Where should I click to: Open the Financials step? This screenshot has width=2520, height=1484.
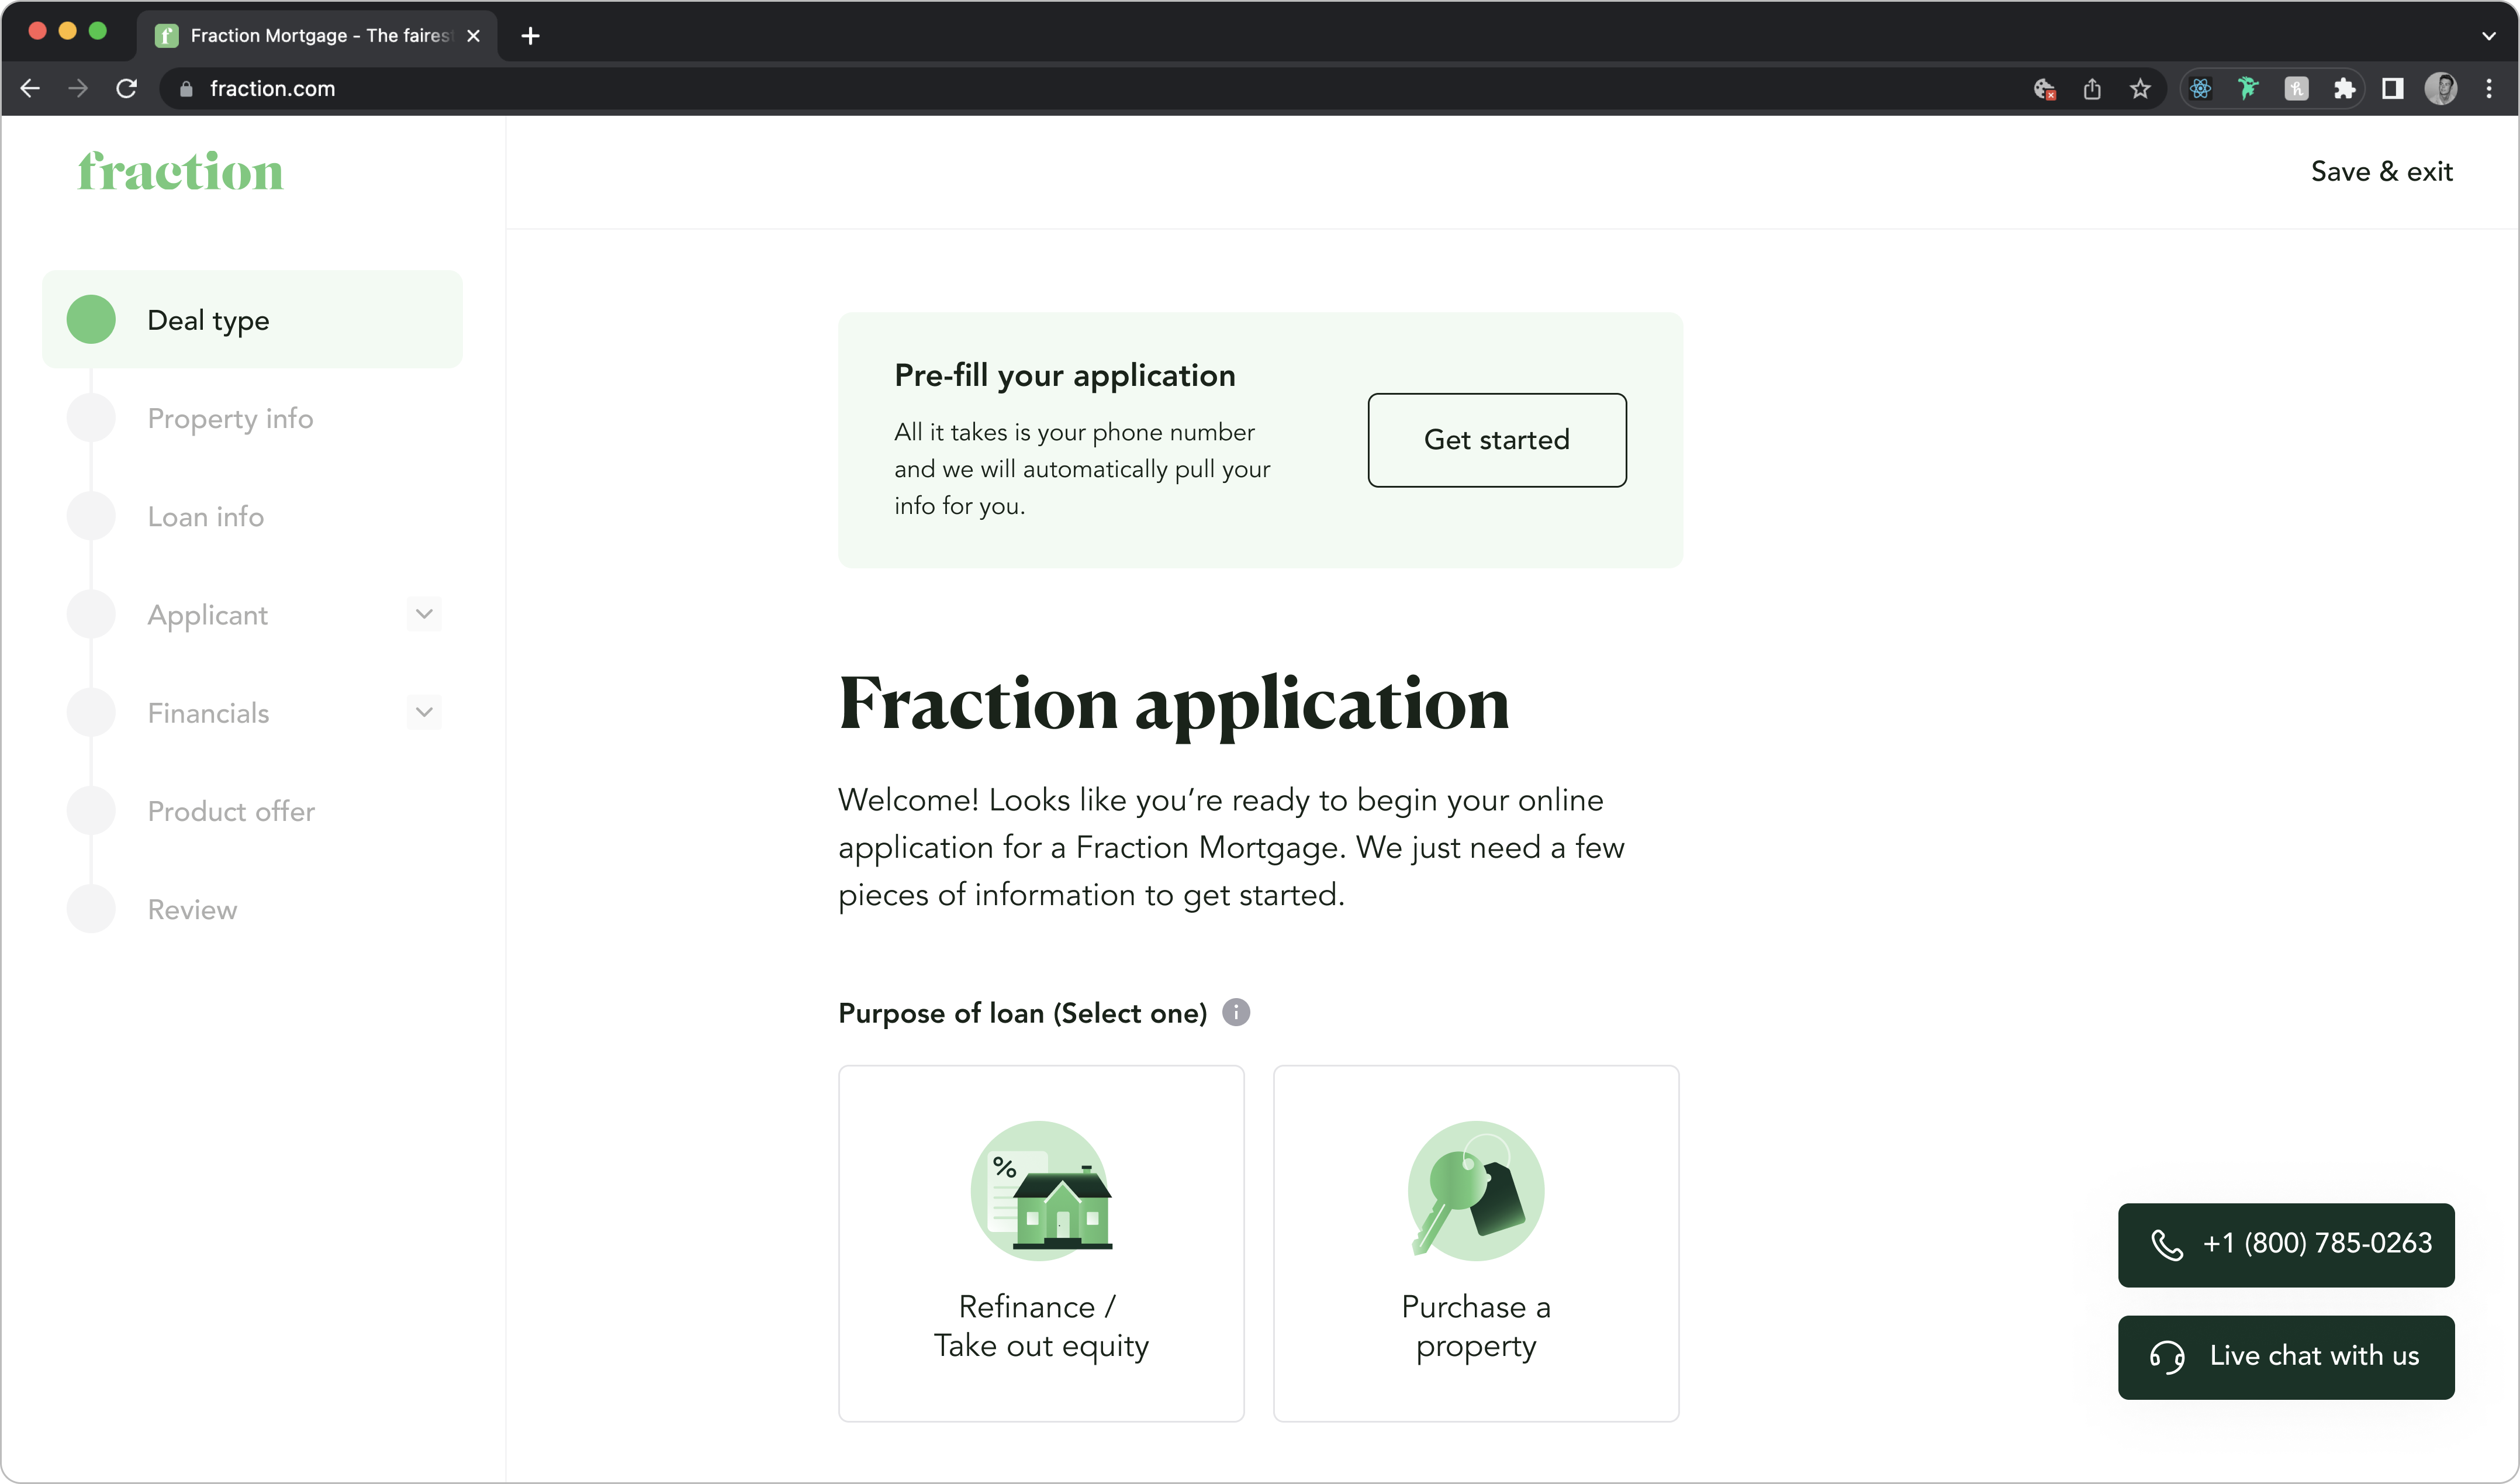click(208, 712)
